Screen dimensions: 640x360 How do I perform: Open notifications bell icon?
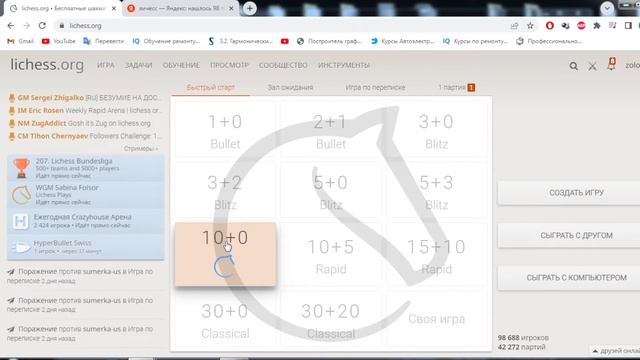point(611,64)
